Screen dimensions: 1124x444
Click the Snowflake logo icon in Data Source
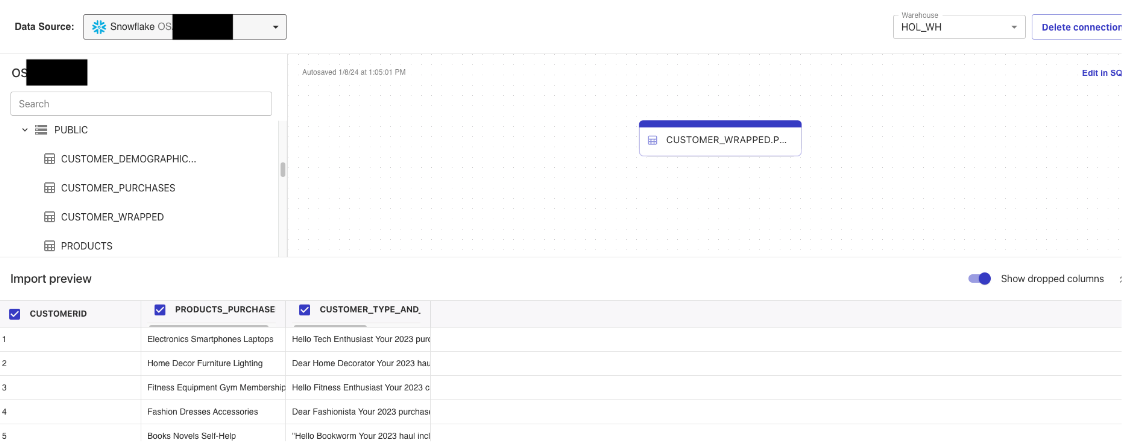coord(99,27)
